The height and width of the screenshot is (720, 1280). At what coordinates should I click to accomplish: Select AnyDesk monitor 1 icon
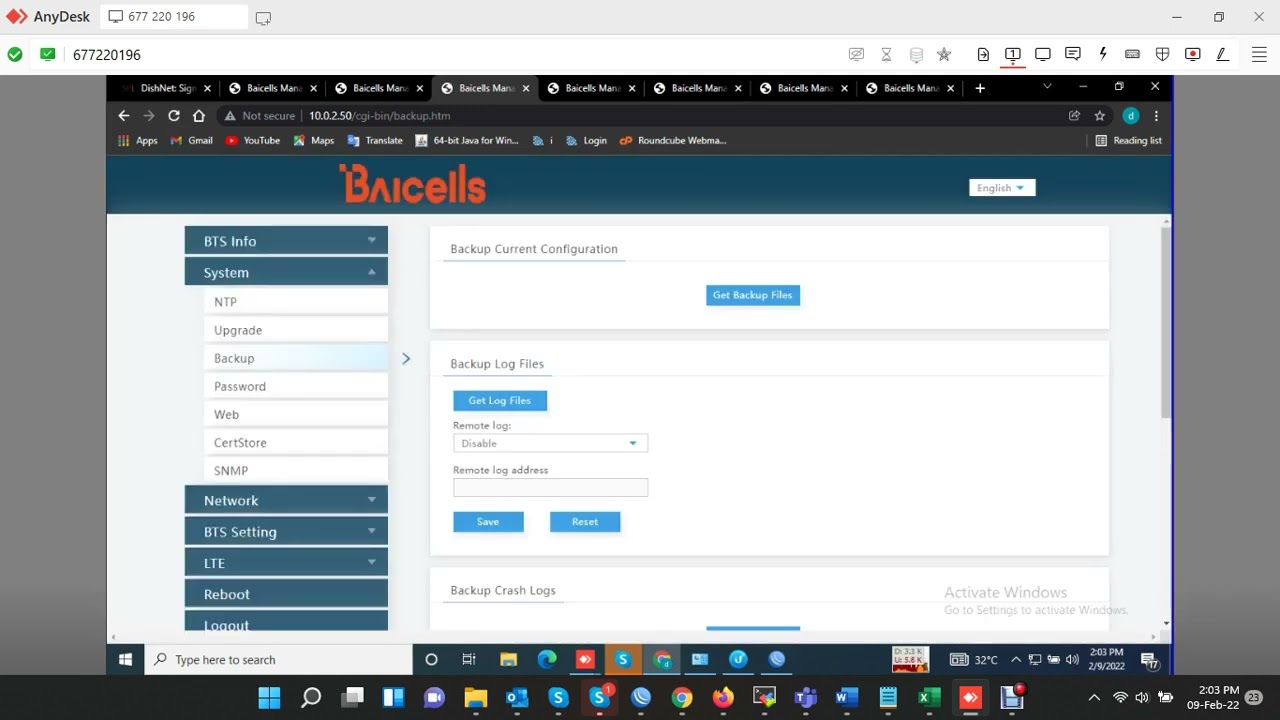(1012, 54)
